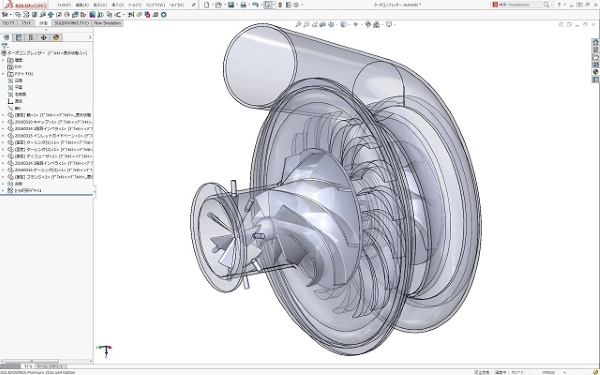This screenshot has height=375, width=600.
Task: Click the Print icon in top toolbar
Action: coord(243,5)
